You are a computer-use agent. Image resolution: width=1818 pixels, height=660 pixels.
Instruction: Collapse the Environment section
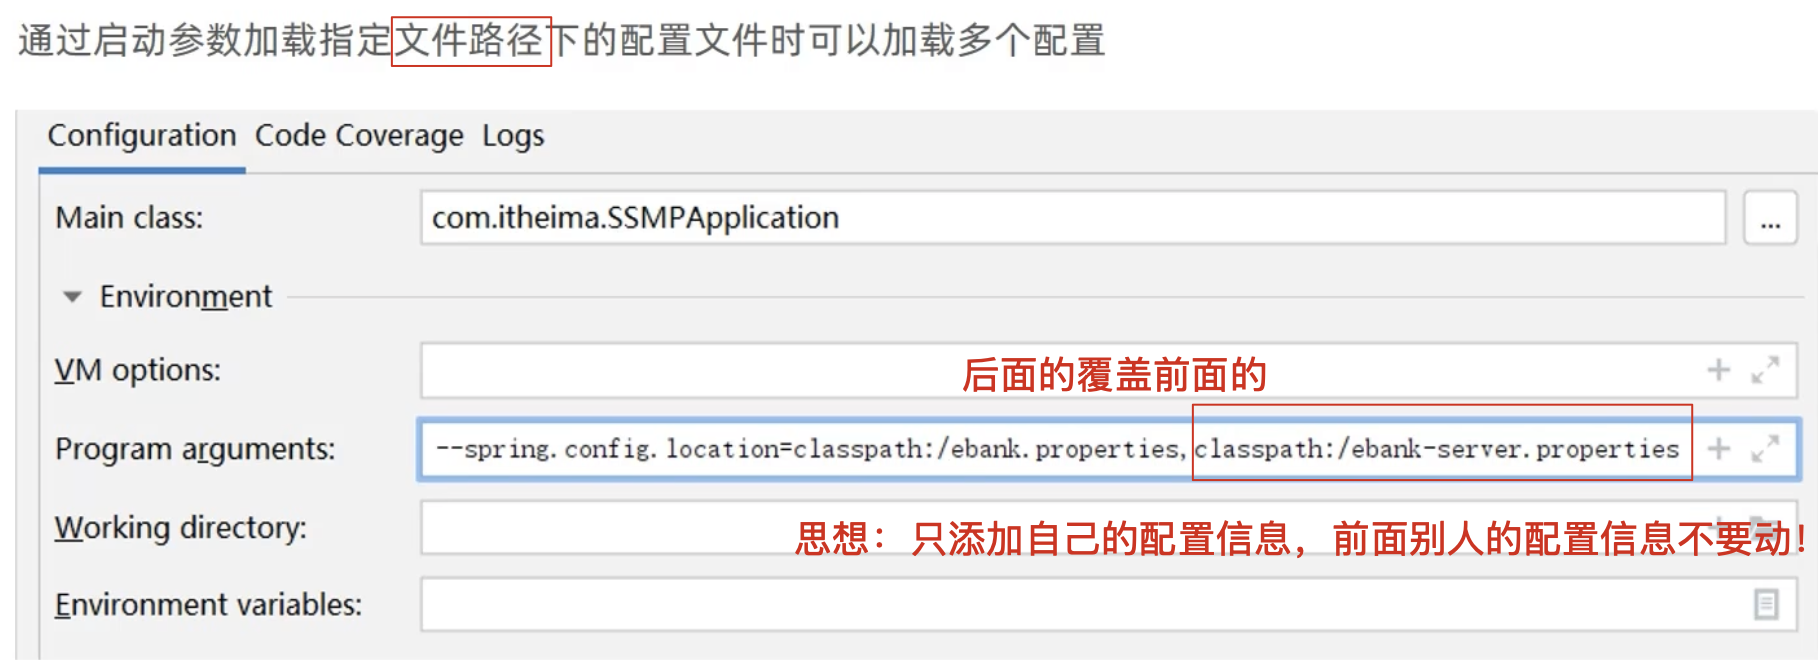click(72, 297)
